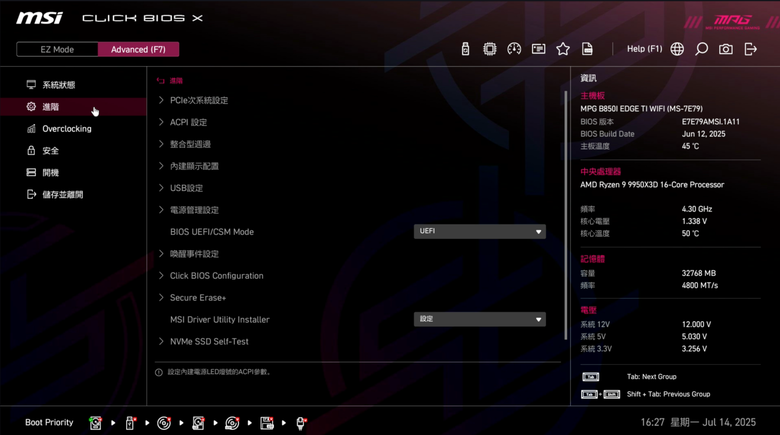This screenshot has height=435, width=780.
Task: Take screenshot with camera icon
Action: pyautogui.click(x=726, y=49)
